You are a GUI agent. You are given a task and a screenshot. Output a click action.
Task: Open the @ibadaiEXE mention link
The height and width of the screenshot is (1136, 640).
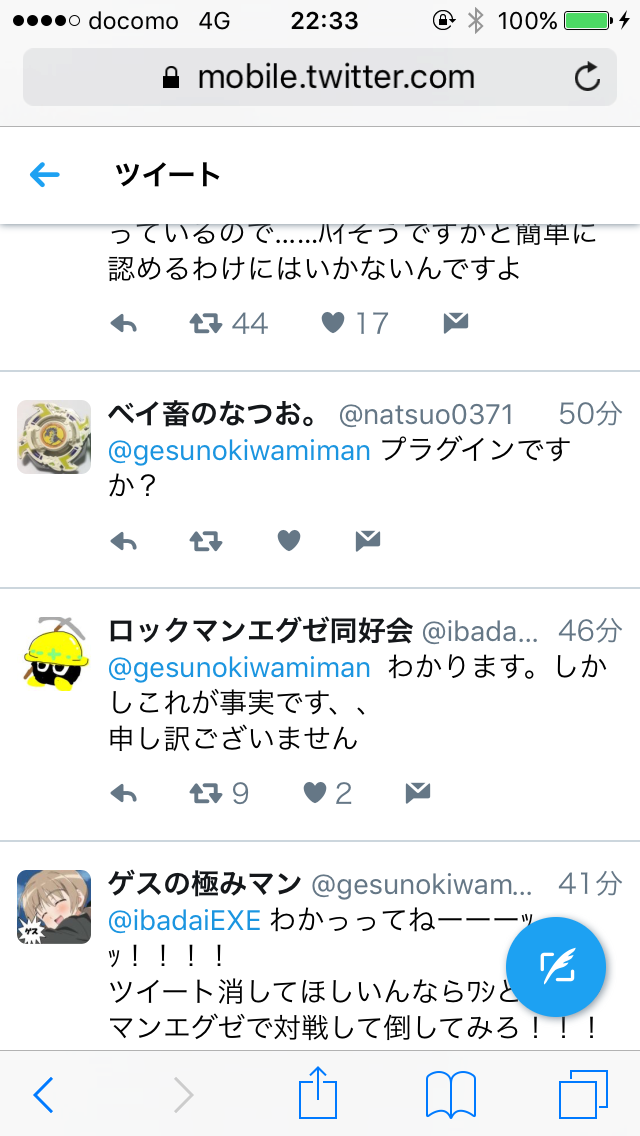click(184, 920)
